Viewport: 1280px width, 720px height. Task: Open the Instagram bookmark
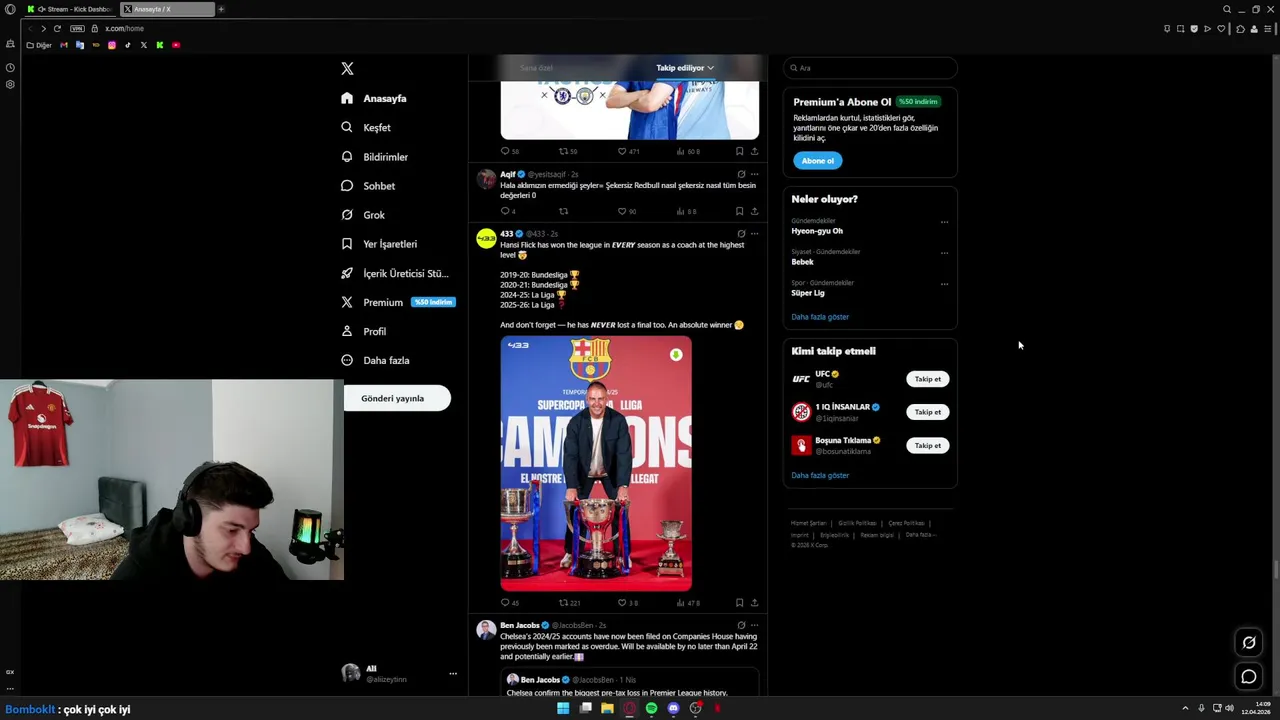tap(112, 45)
